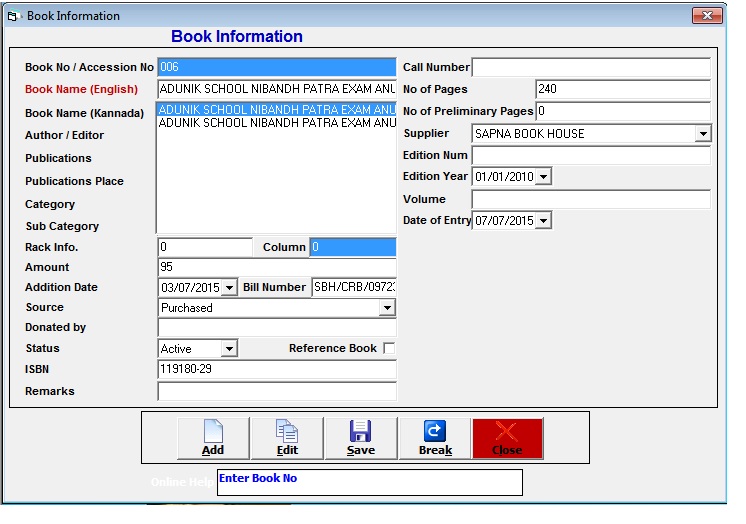Open the Edition Year date picker
The height and width of the screenshot is (524, 746).
click(x=543, y=177)
